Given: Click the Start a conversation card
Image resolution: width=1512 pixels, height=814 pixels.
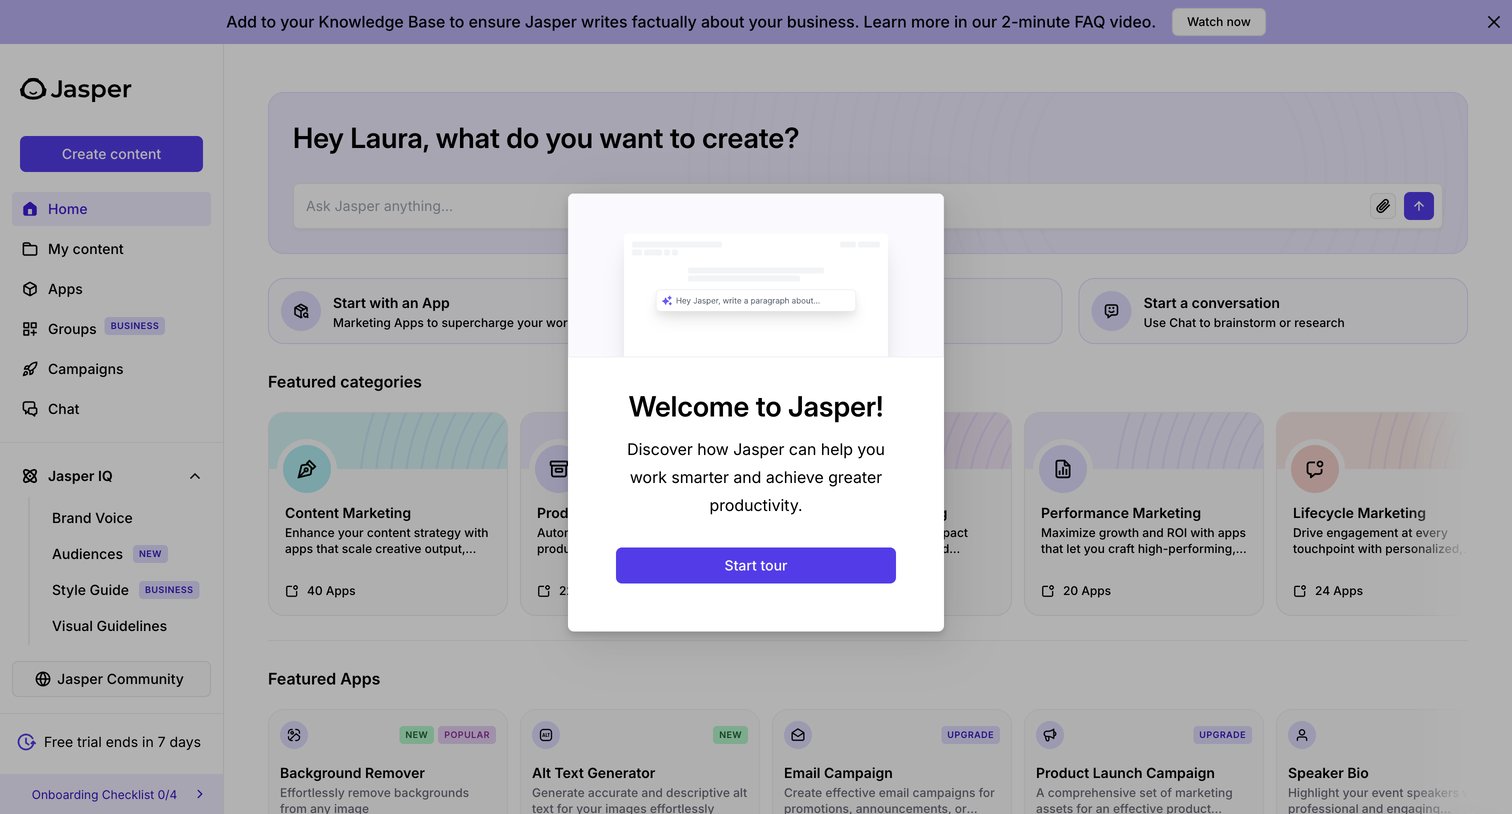Looking at the screenshot, I should (x=1273, y=311).
